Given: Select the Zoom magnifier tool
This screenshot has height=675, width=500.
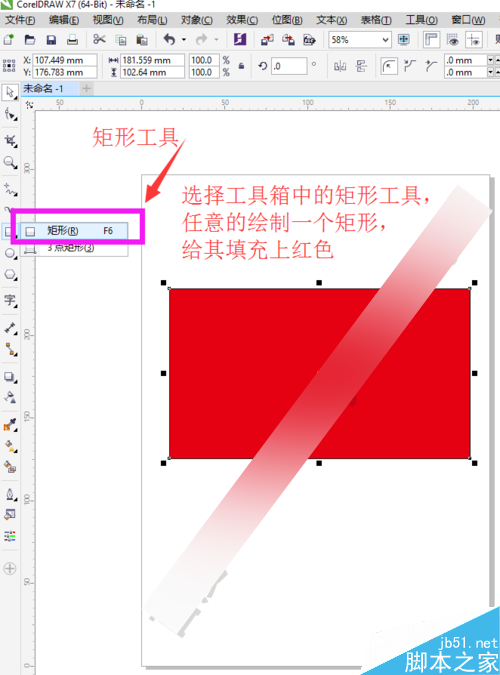Looking at the screenshot, I should point(10,162).
